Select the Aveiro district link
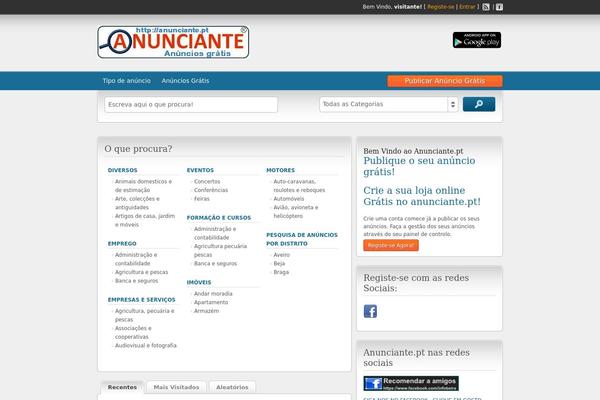The height and width of the screenshot is (400, 600). pos(282,255)
